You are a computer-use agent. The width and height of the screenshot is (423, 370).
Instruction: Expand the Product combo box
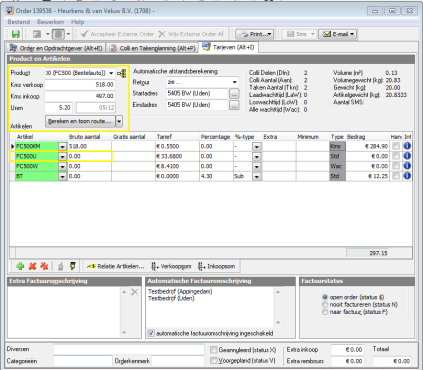[111, 73]
